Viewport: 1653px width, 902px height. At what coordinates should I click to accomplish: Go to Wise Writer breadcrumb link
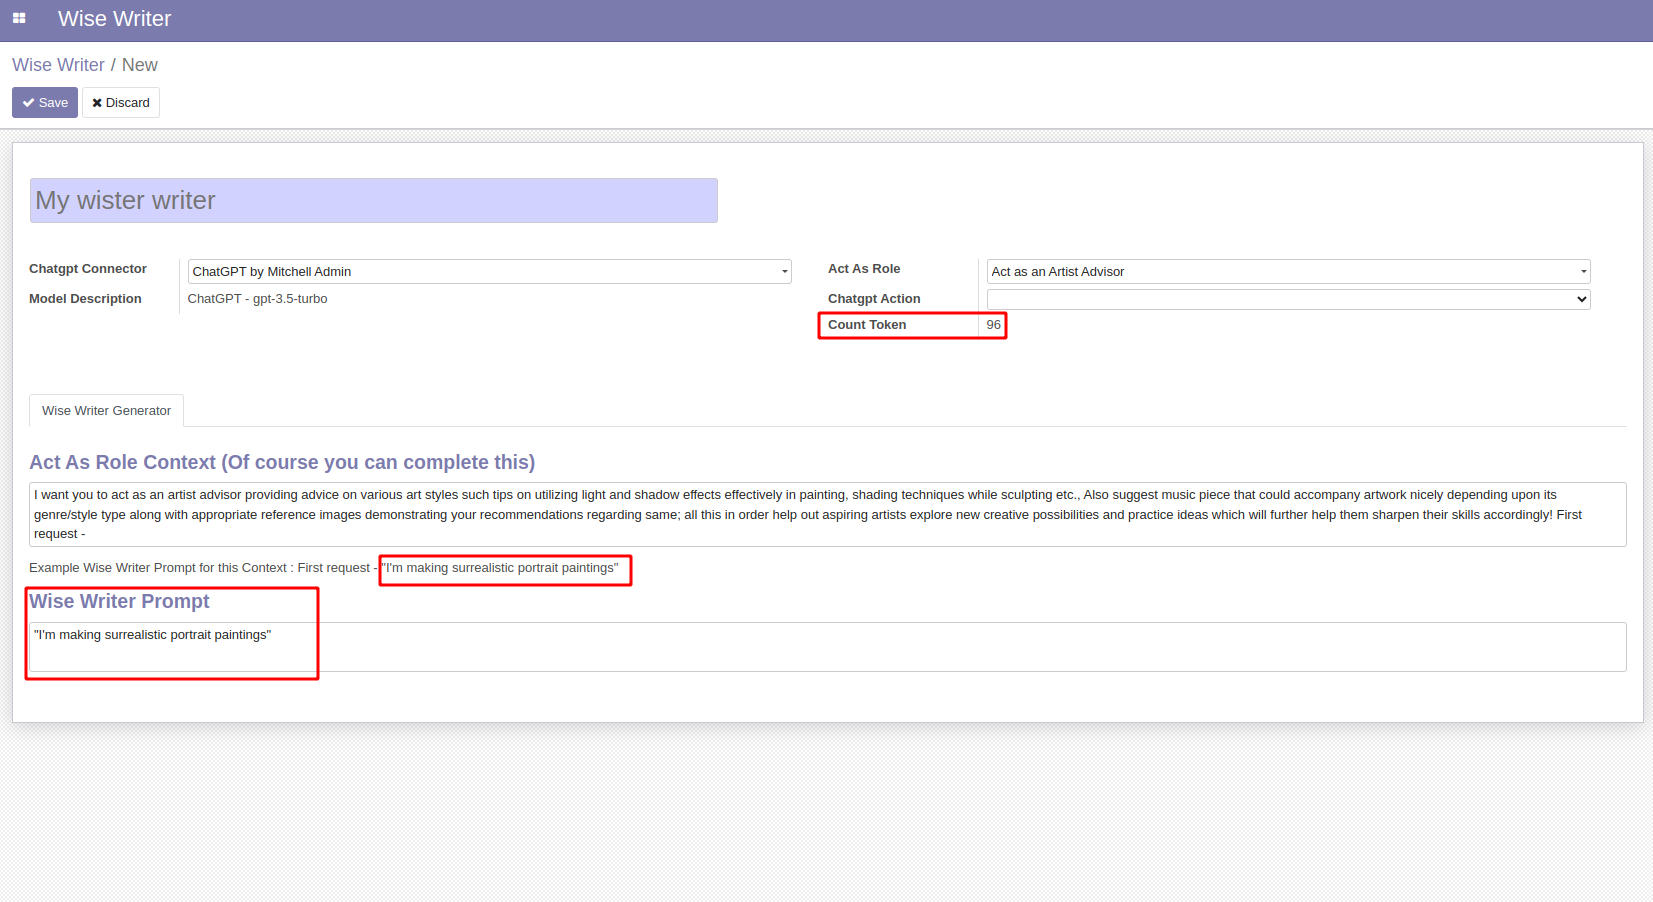58,65
